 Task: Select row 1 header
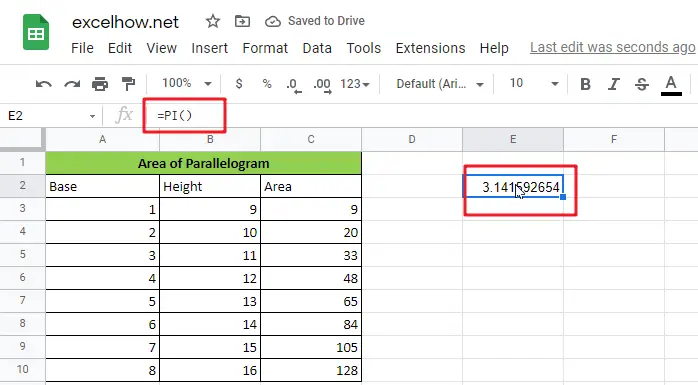(x=22, y=162)
